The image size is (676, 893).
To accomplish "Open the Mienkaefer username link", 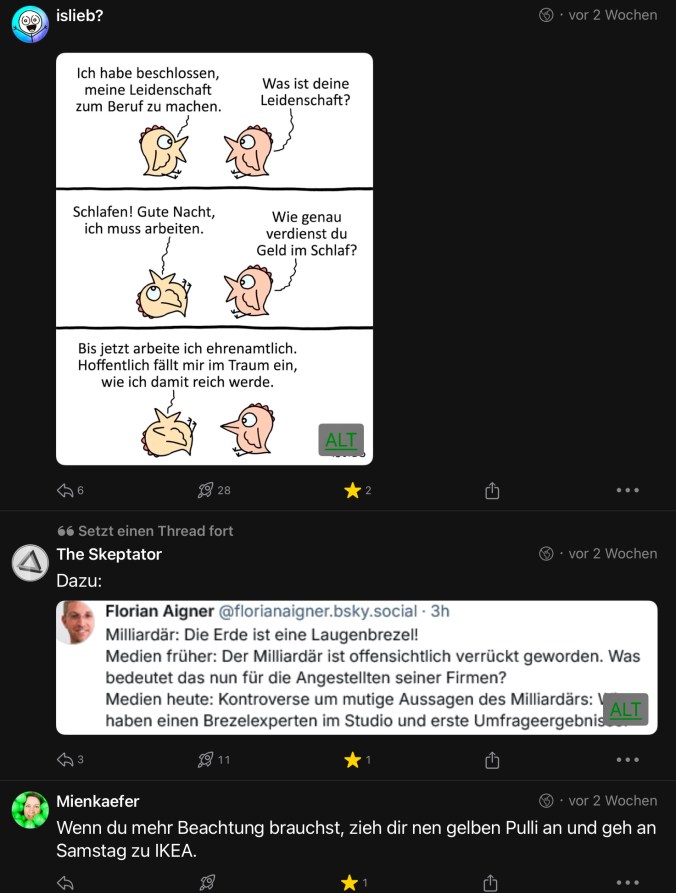I will (x=98, y=801).
